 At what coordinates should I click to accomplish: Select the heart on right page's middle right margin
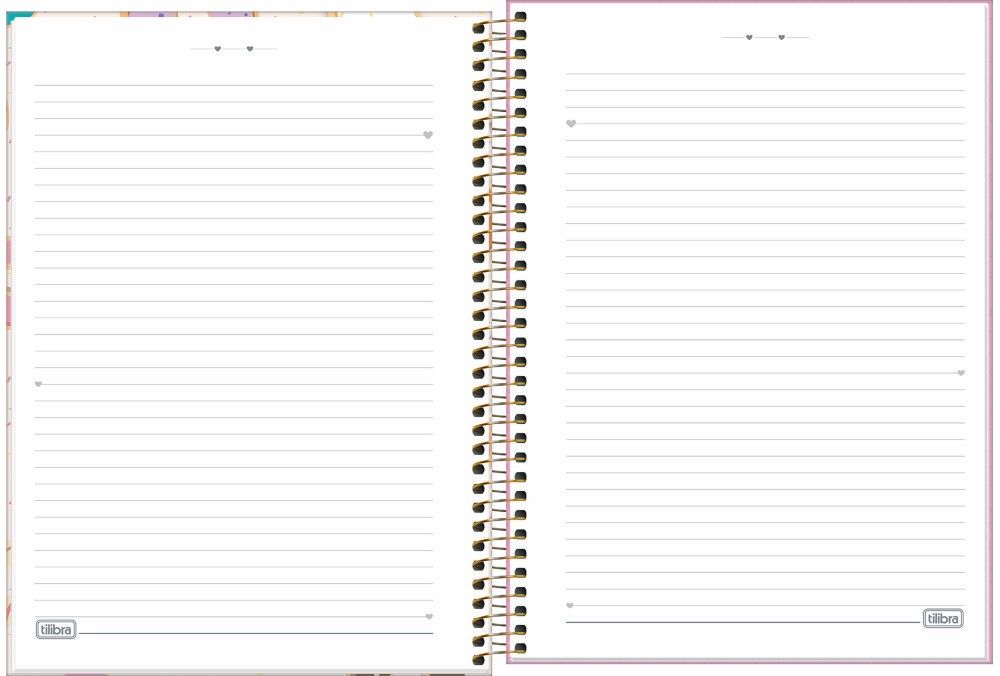[x=961, y=373]
